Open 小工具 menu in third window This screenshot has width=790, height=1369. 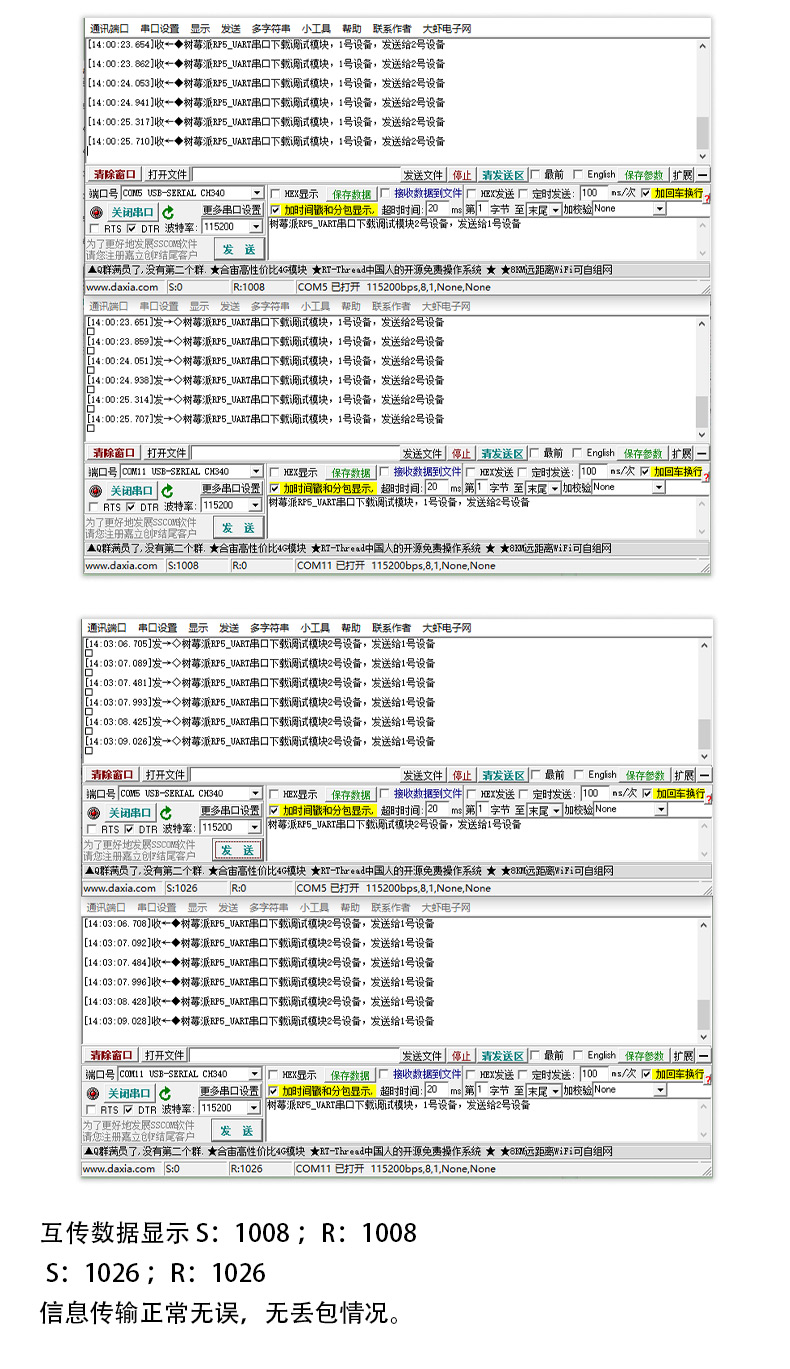[x=314, y=628]
